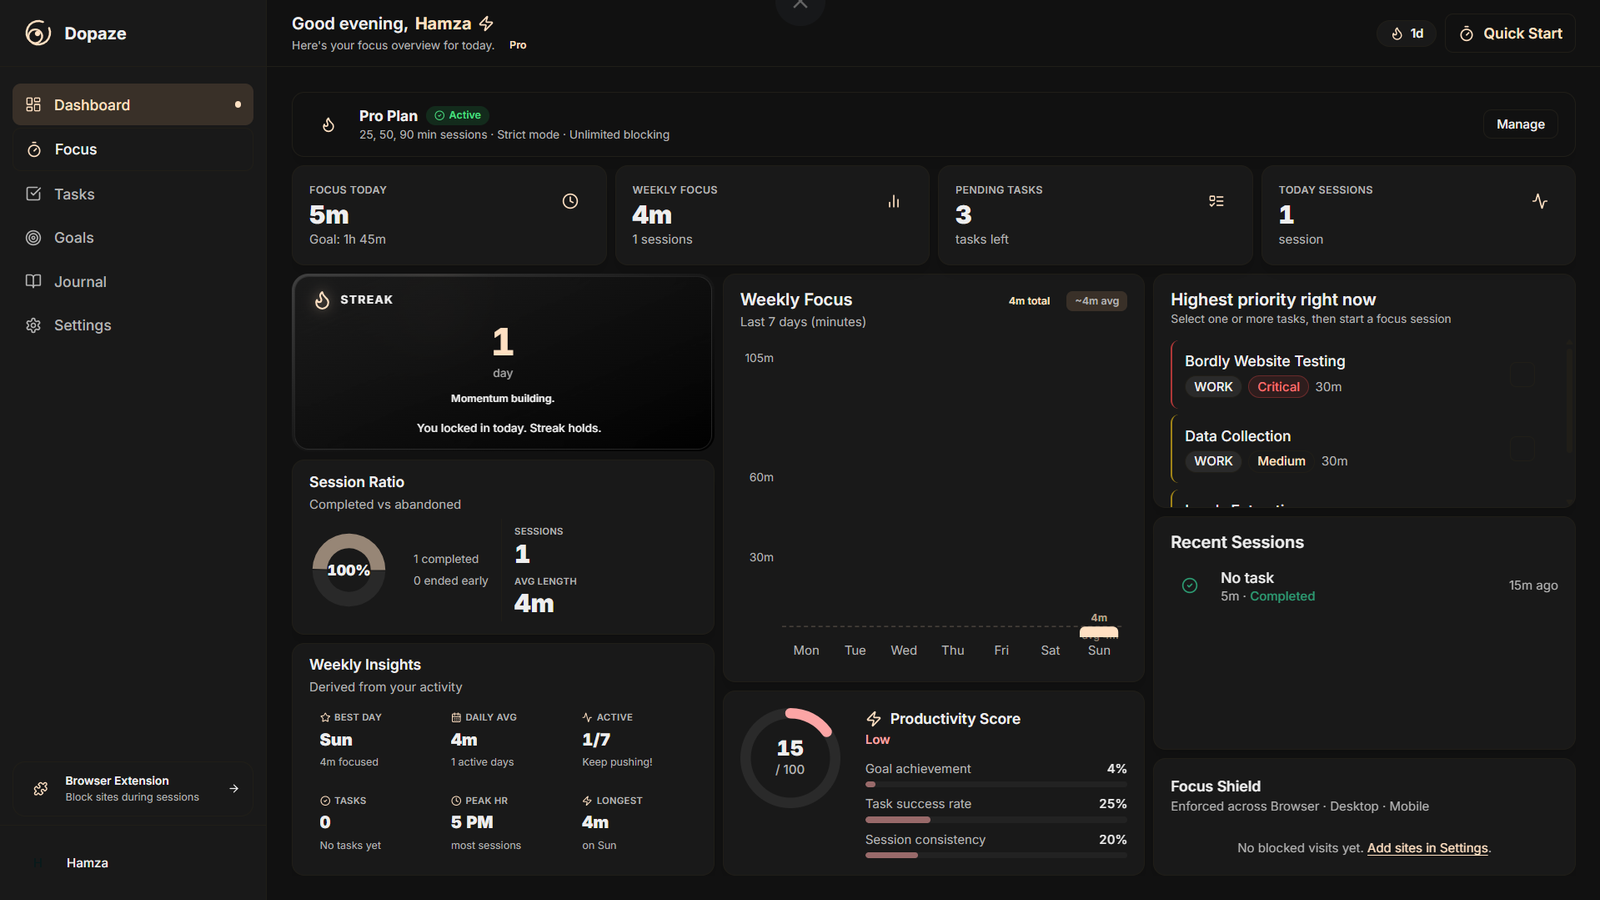Screen dimensions: 1600x900
Task: Click the flame icon in Pro Plan banner
Action: [x=328, y=125]
